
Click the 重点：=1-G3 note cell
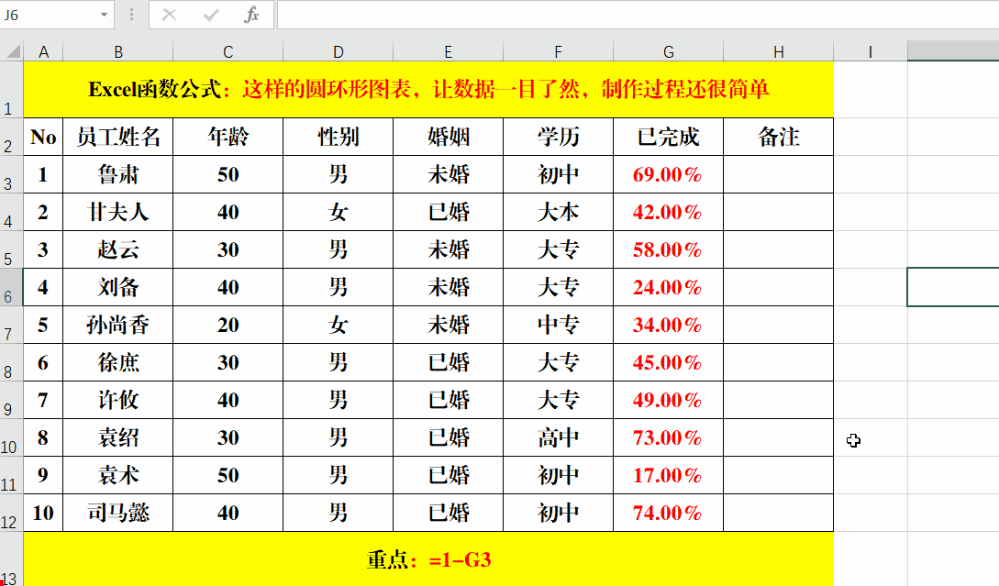[429, 559]
